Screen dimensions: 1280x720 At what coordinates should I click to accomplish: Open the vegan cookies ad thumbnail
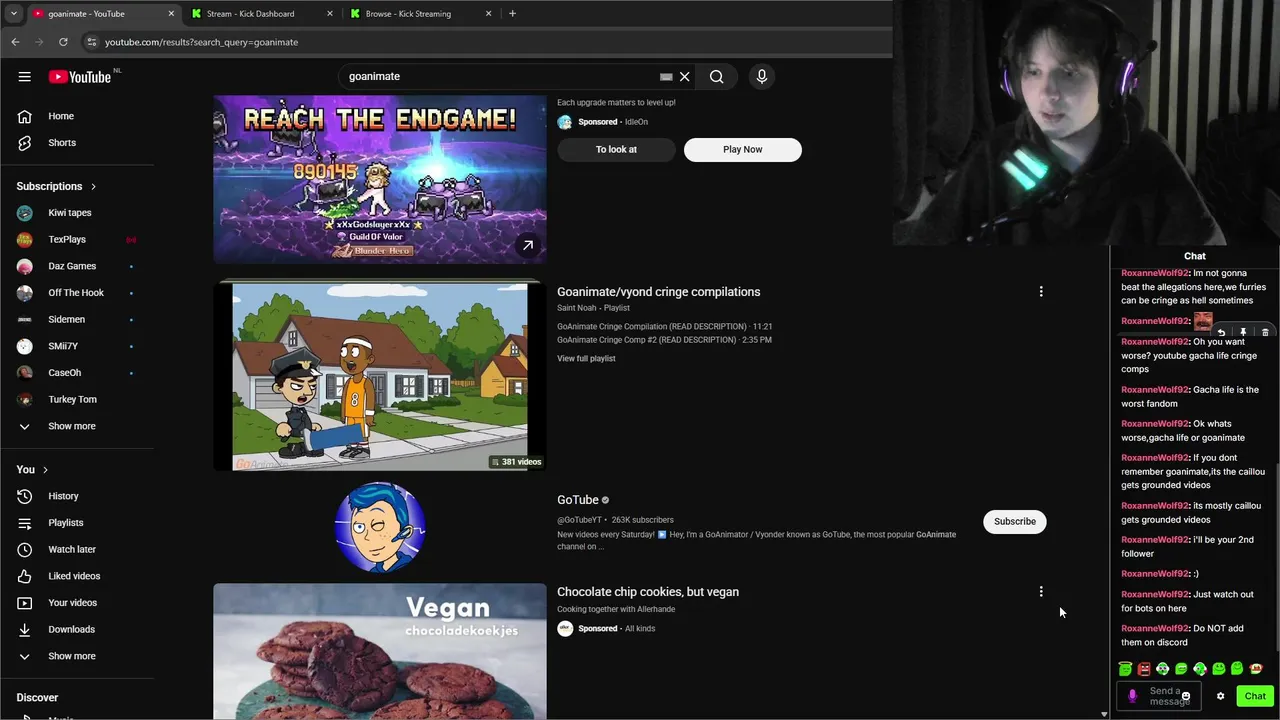pyautogui.click(x=380, y=651)
